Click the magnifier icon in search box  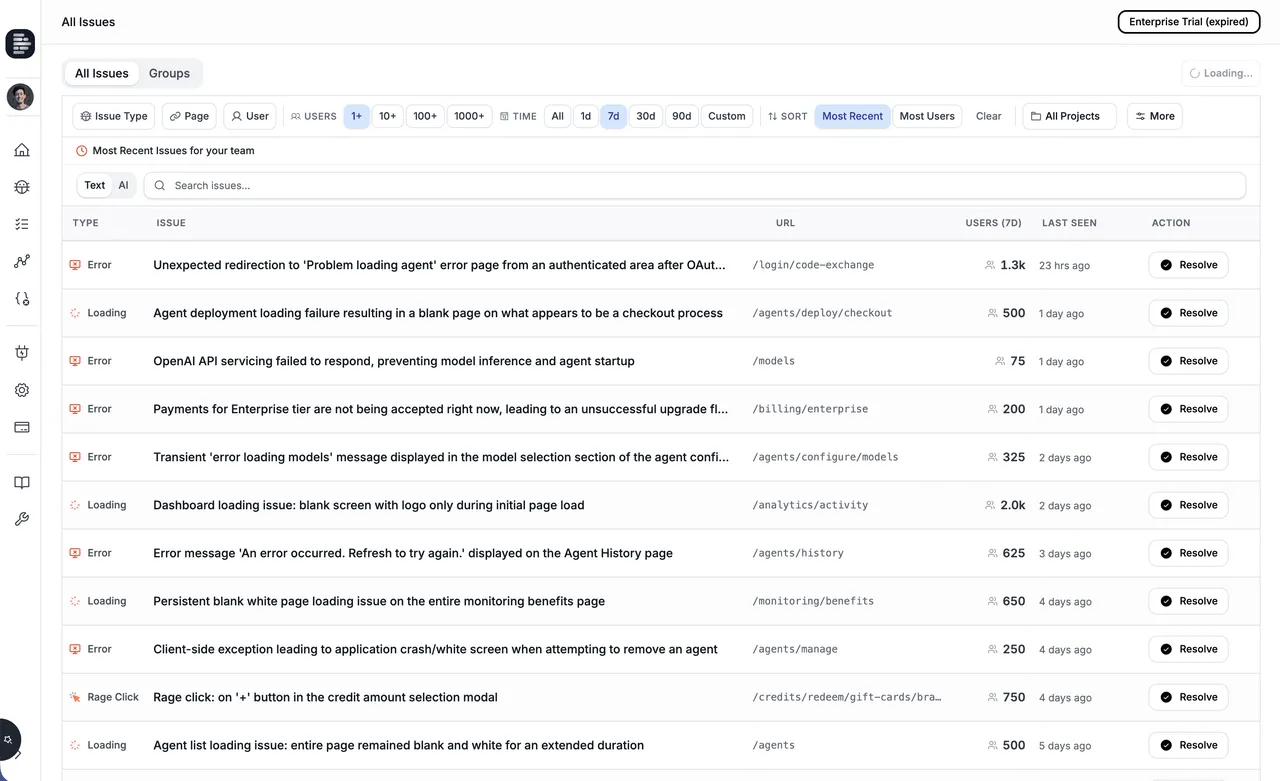click(160, 185)
